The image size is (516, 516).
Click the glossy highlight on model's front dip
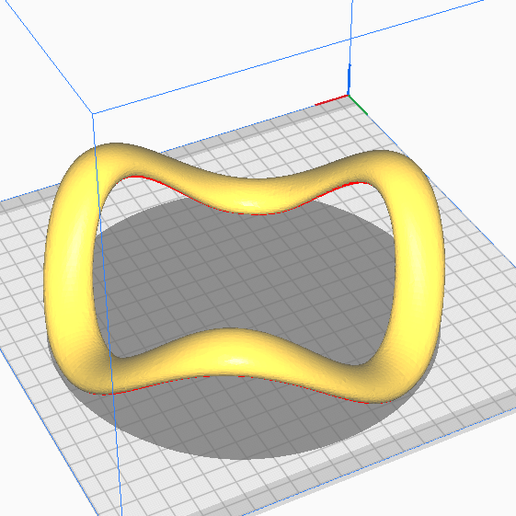[237, 361]
